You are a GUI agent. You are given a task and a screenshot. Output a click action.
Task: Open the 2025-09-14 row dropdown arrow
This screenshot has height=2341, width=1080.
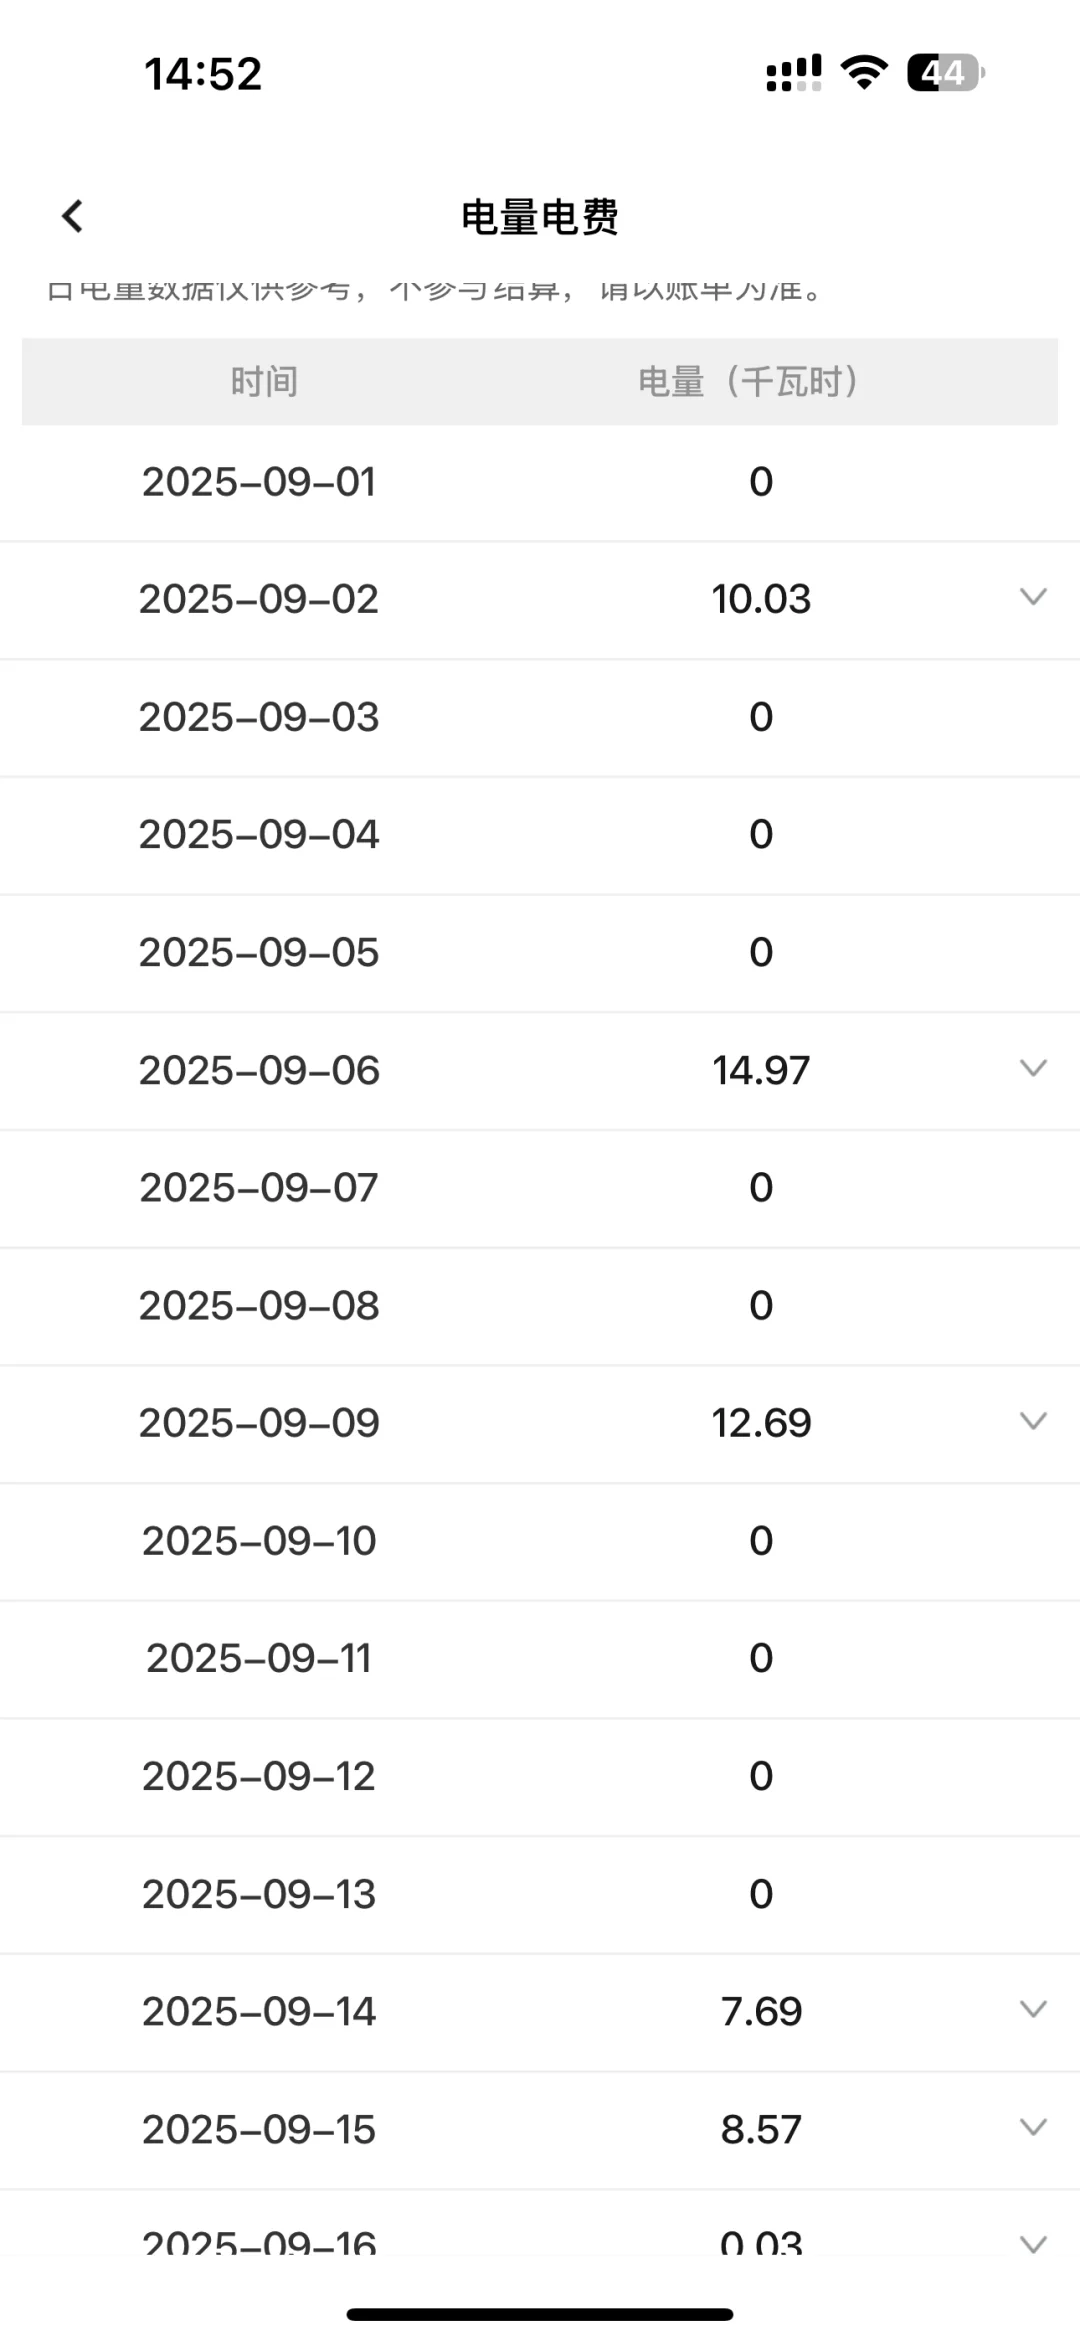click(x=1032, y=2010)
